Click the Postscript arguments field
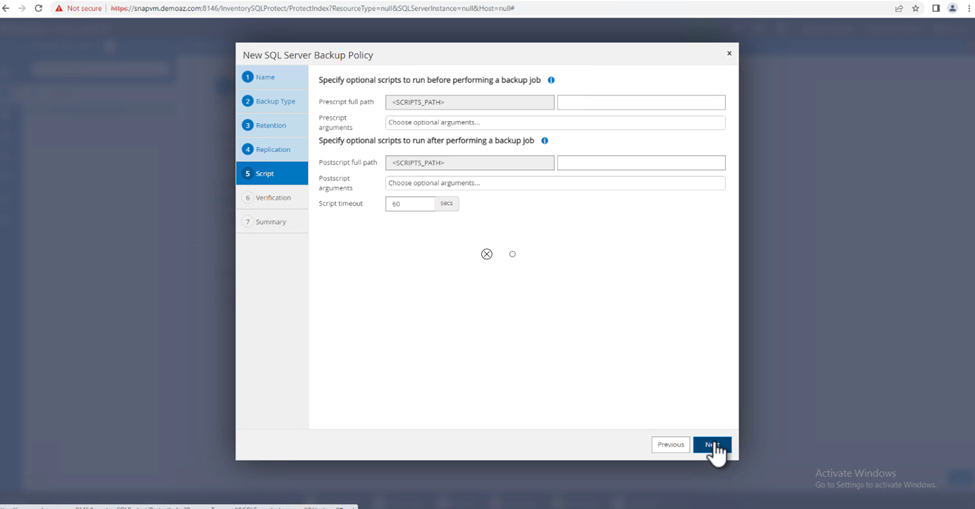Viewport: 975px width, 509px height. (555, 183)
